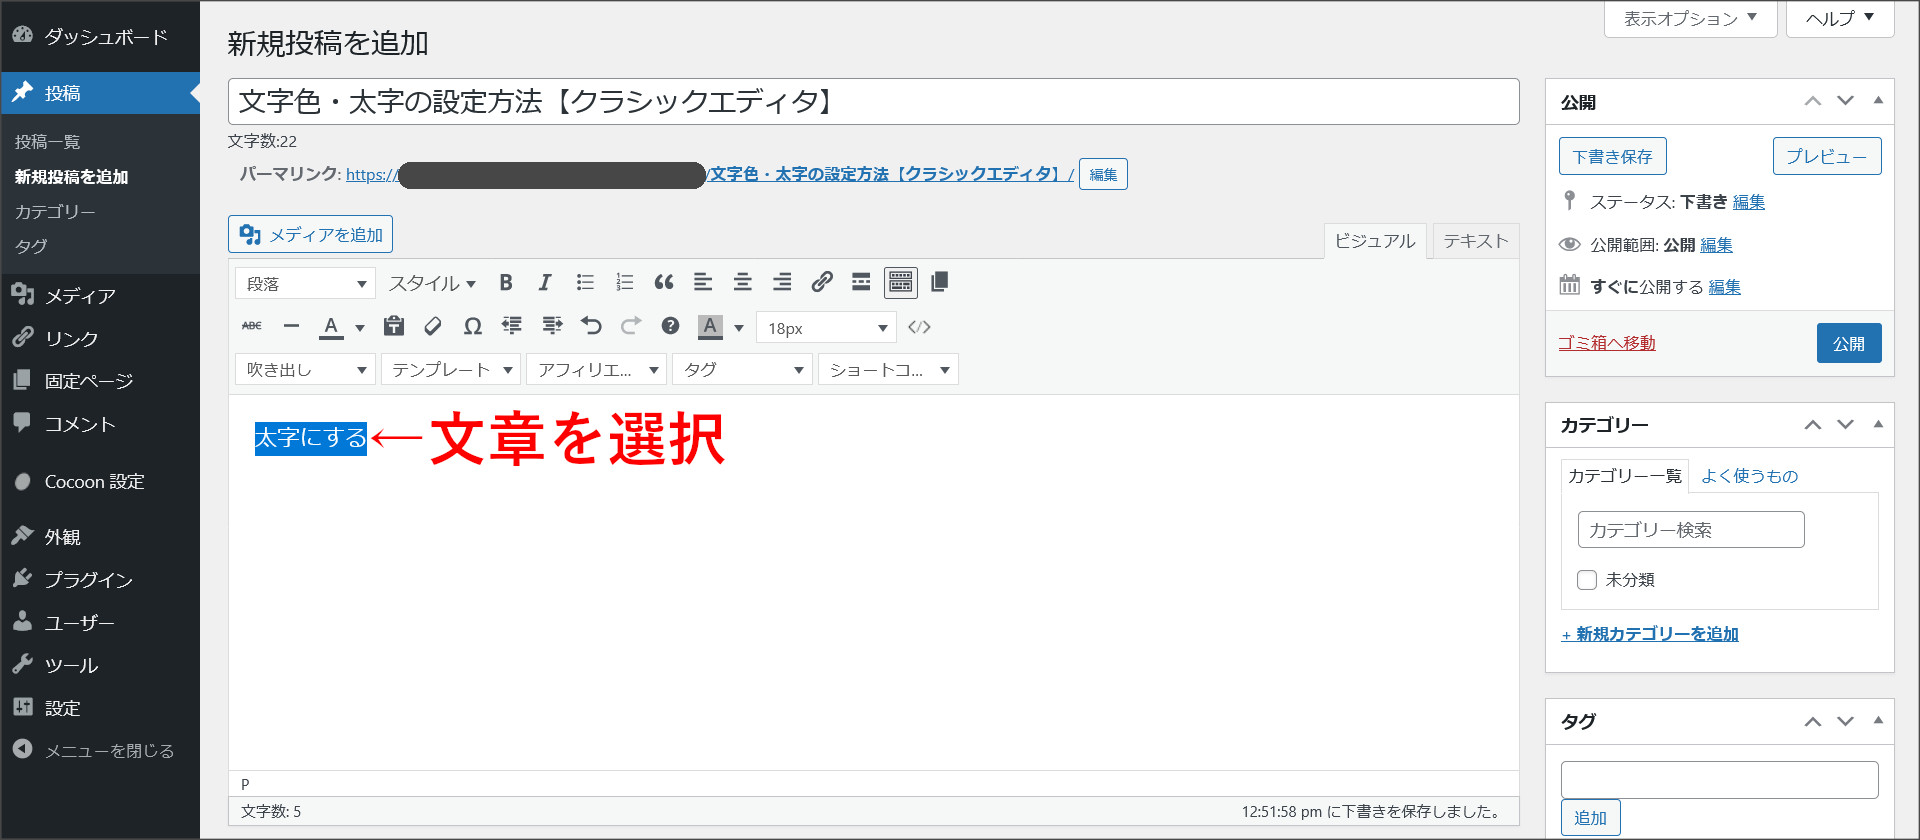Open special character omega icon
This screenshot has width=1920, height=840.
click(x=473, y=326)
